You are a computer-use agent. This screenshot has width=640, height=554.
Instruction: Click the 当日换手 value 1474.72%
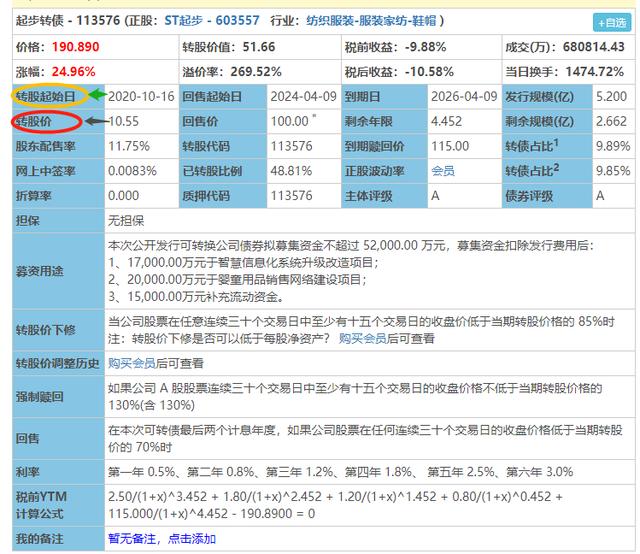coord(595,72)
